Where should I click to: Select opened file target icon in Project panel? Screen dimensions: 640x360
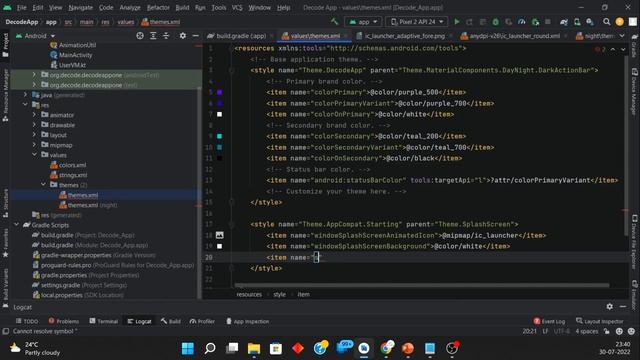click(140, 36)
